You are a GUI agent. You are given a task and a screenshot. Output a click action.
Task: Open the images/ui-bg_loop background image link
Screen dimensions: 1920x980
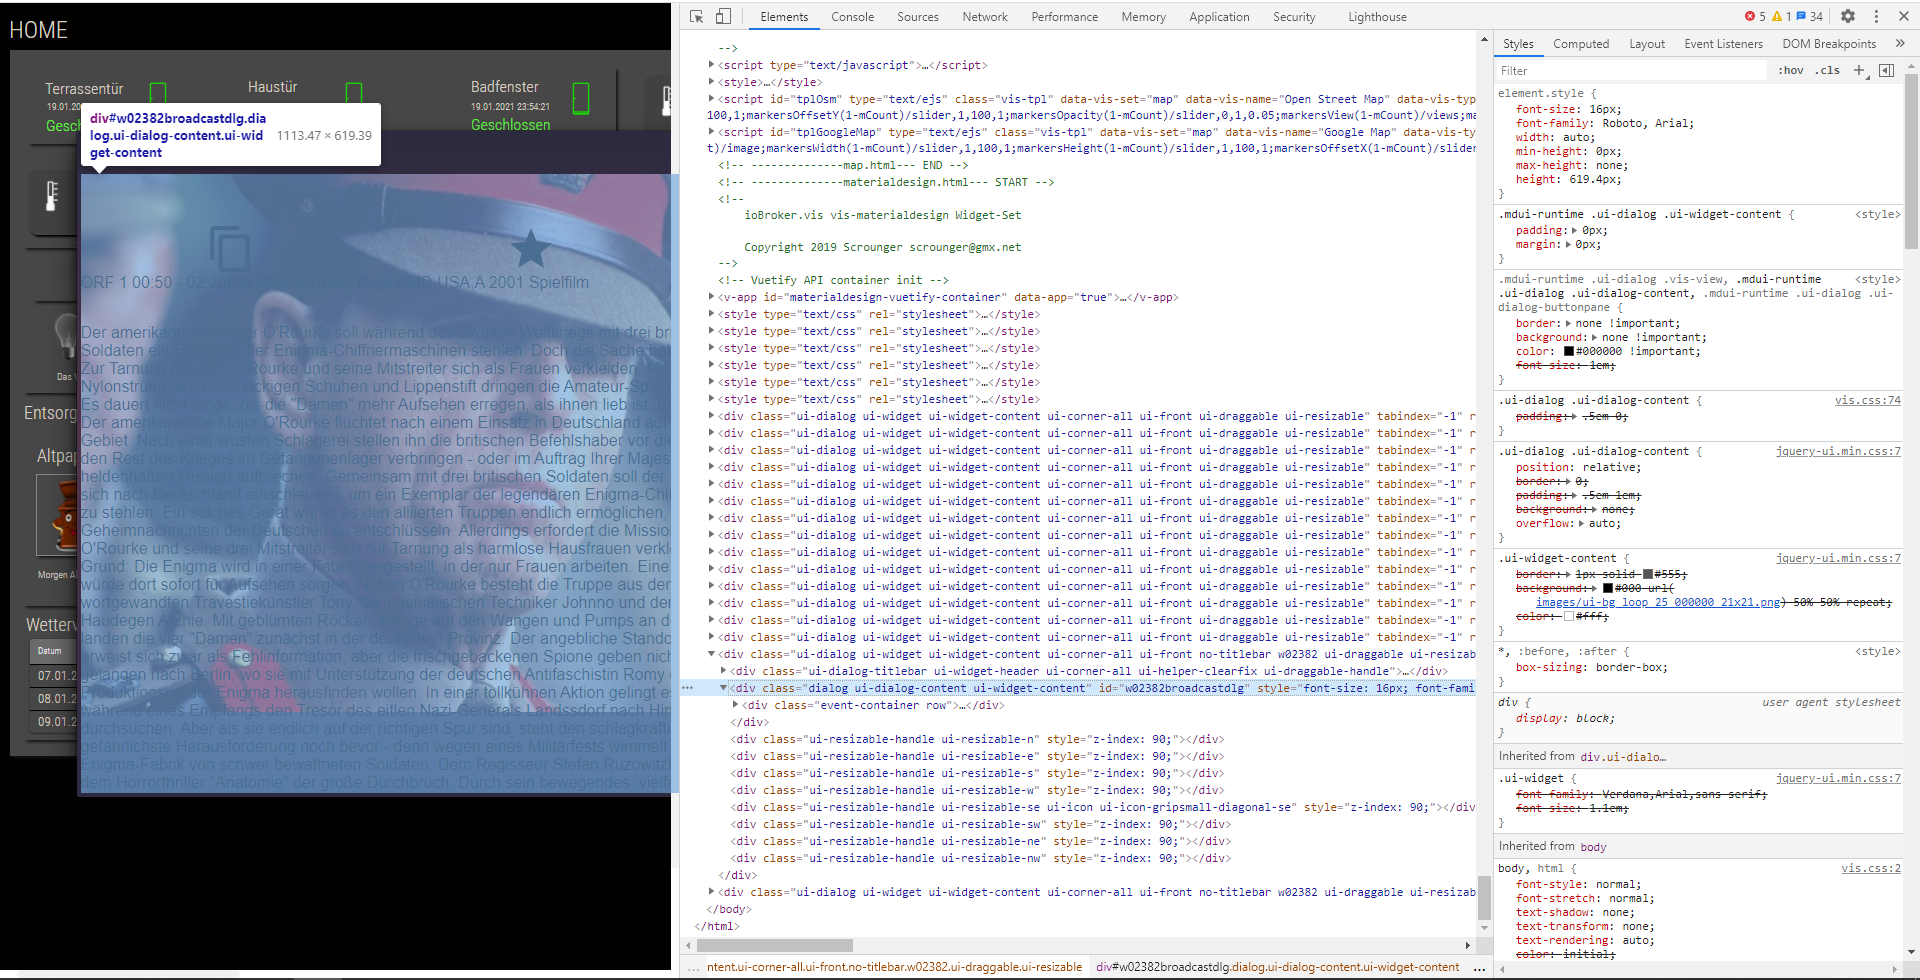coord(1660,602)
